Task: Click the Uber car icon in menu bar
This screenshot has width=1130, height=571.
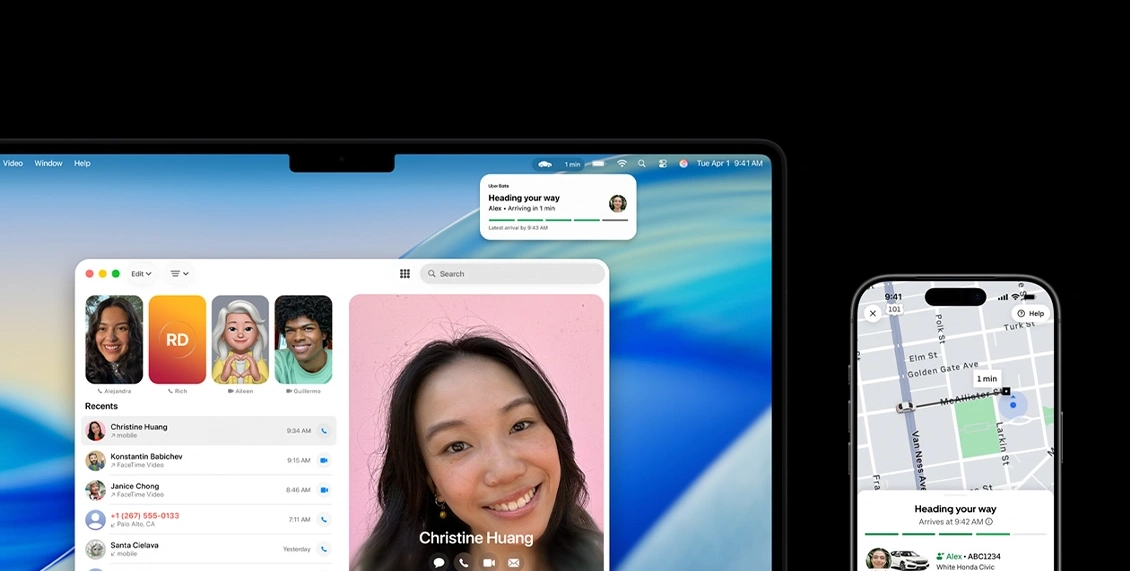Action: pos(545,164)
